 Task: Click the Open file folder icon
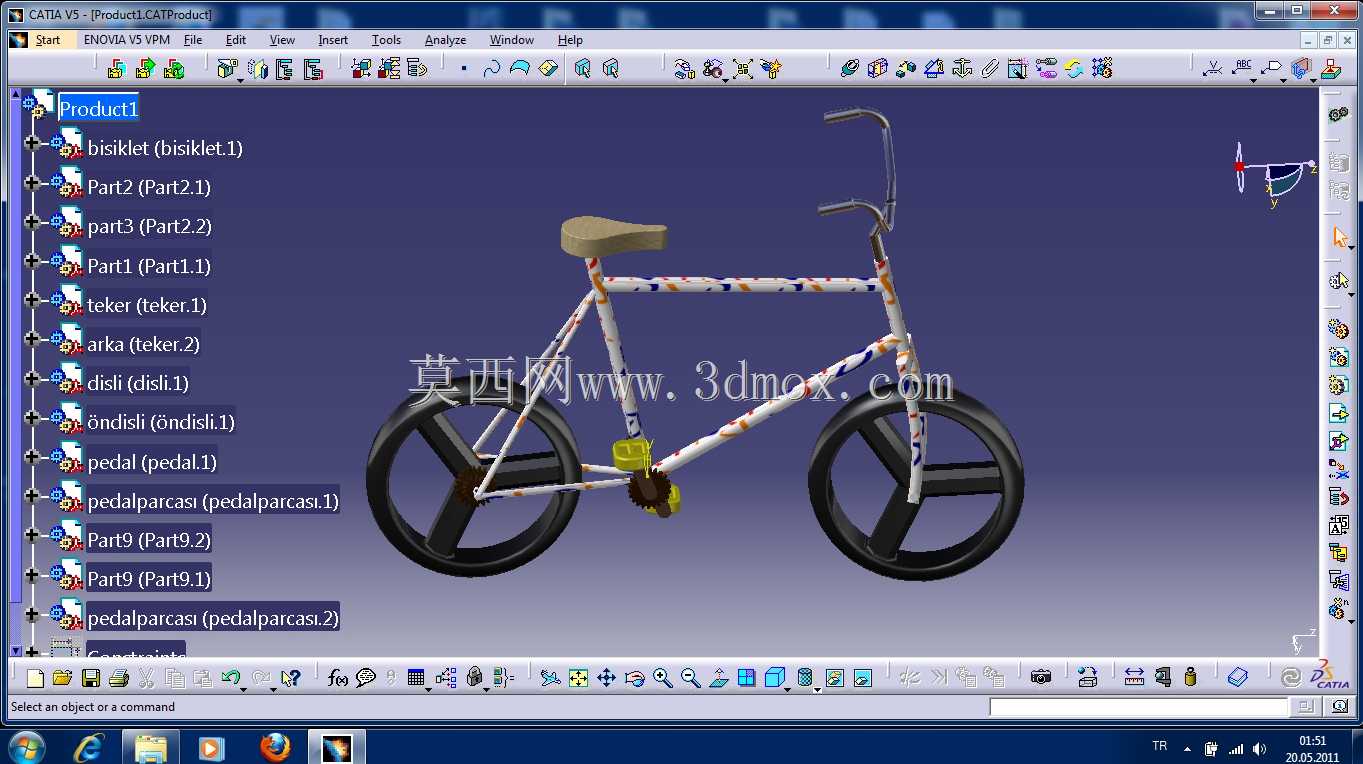coord(62,678)
